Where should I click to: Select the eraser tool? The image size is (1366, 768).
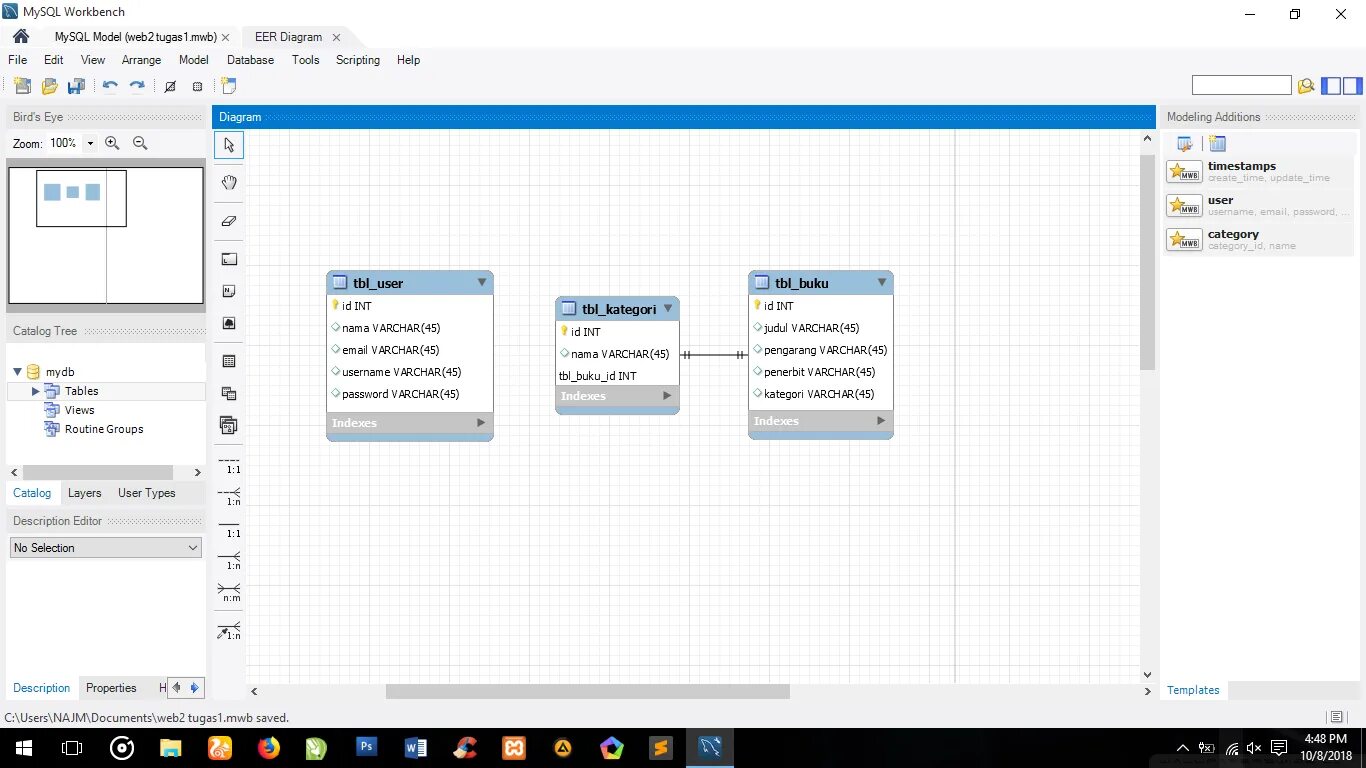(229, 221)
